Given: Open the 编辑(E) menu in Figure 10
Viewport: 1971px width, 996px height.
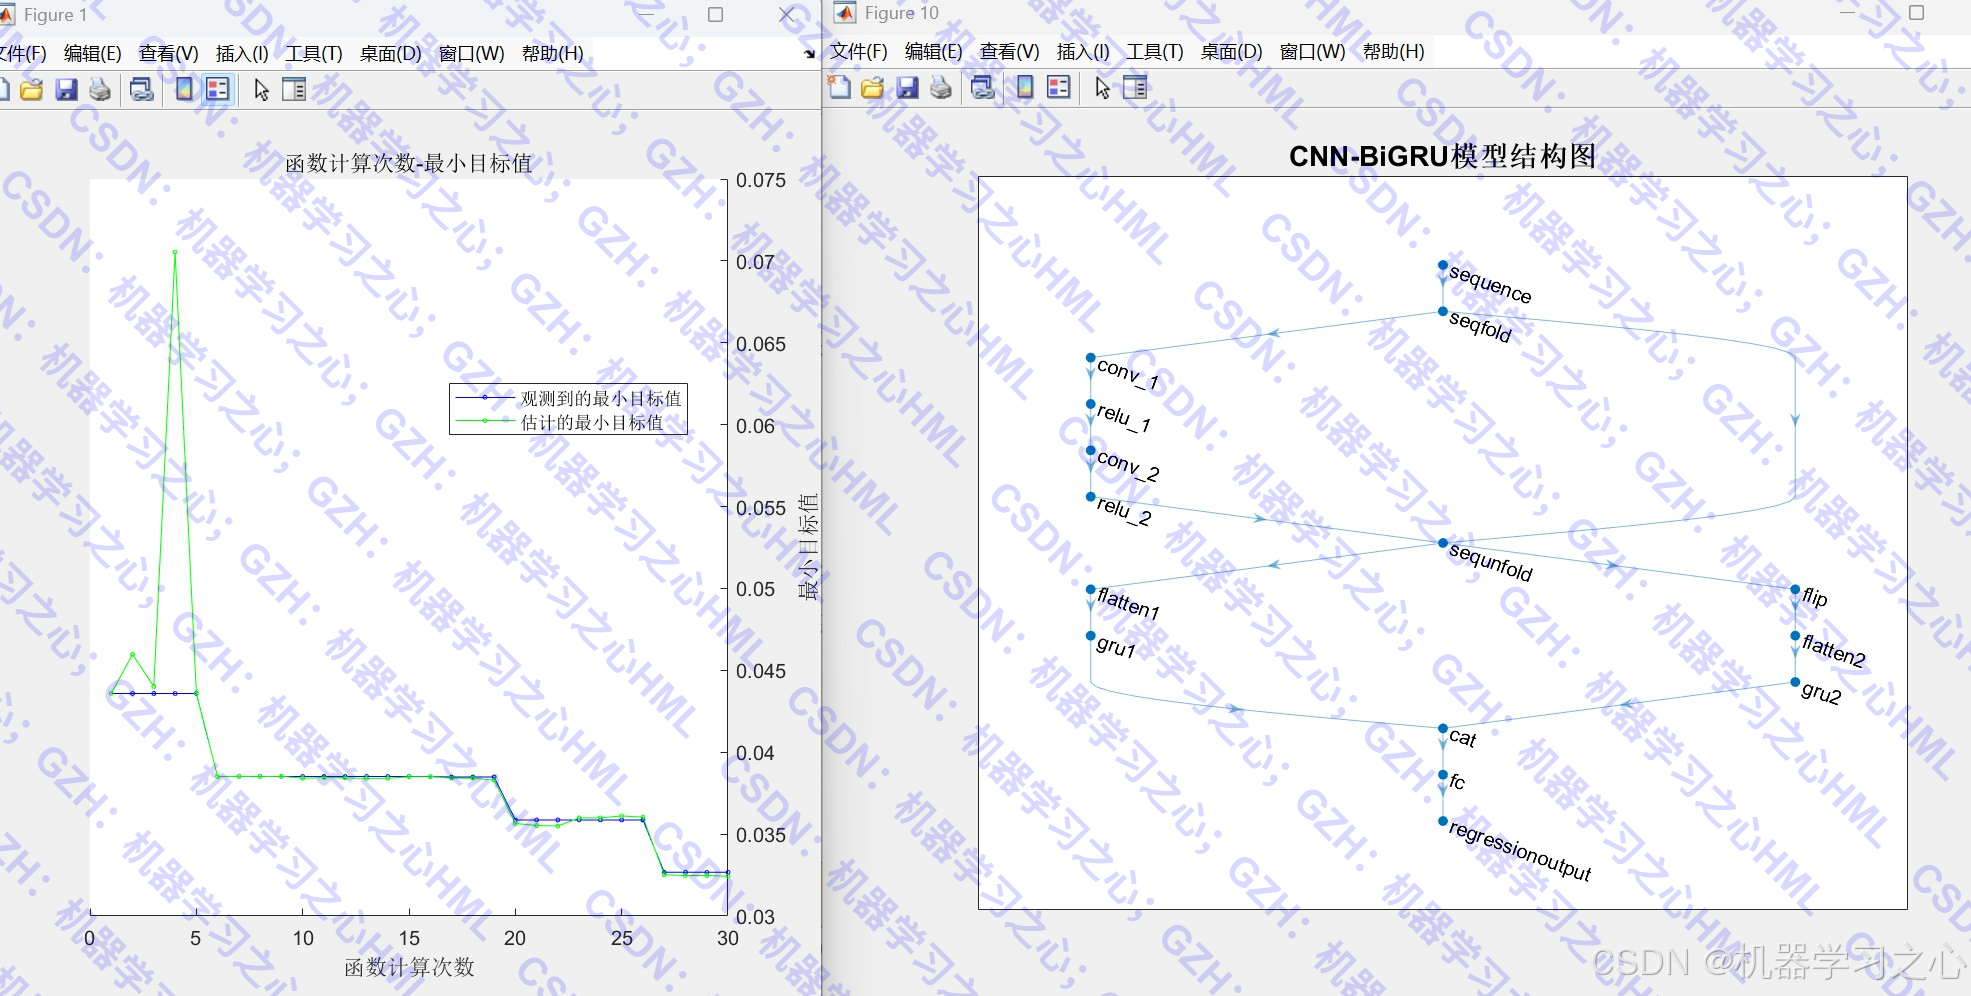Looking at the screenshot, I should pos(933,51).
